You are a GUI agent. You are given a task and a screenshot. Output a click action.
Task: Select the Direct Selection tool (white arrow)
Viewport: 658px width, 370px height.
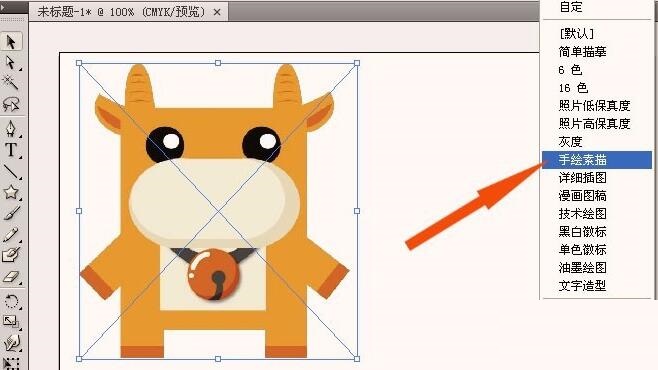coord(11,63)
